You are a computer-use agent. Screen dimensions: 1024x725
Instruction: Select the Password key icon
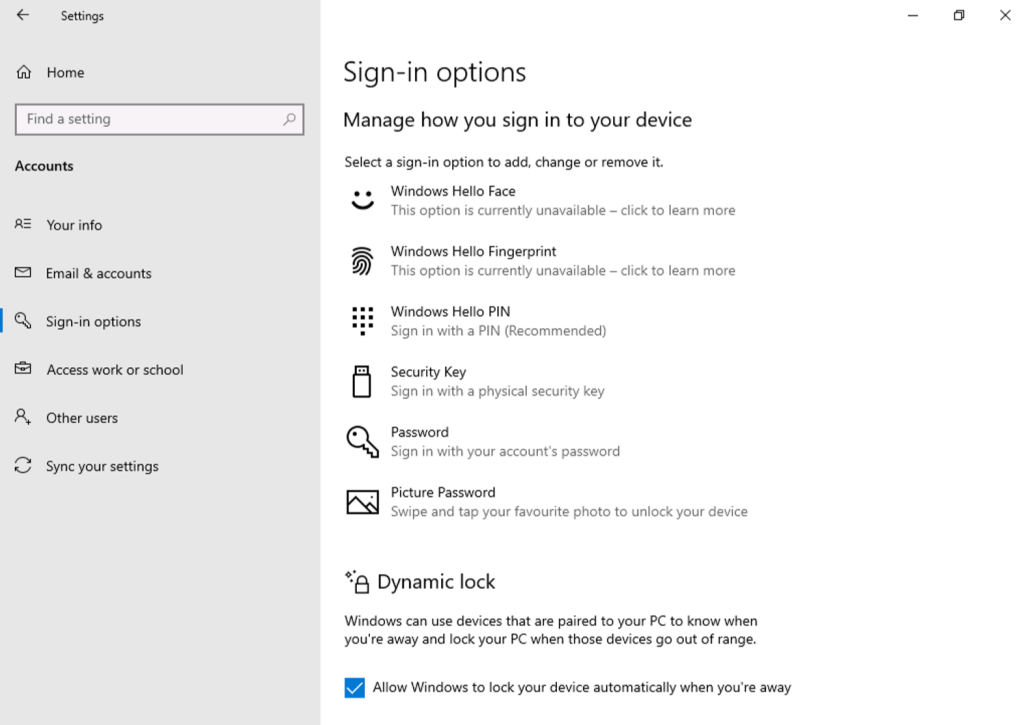click(x=361, y=440)
